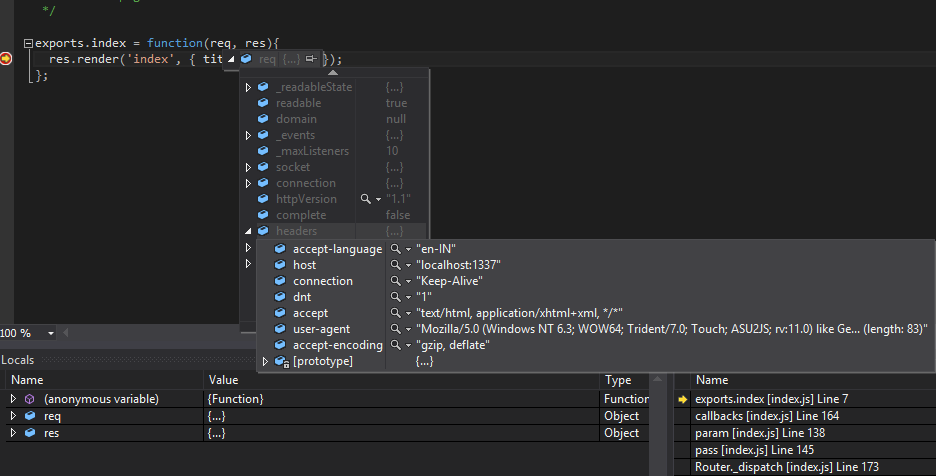Click the _maxListeners property icon
936x476 pixels.
coord(263,151)
